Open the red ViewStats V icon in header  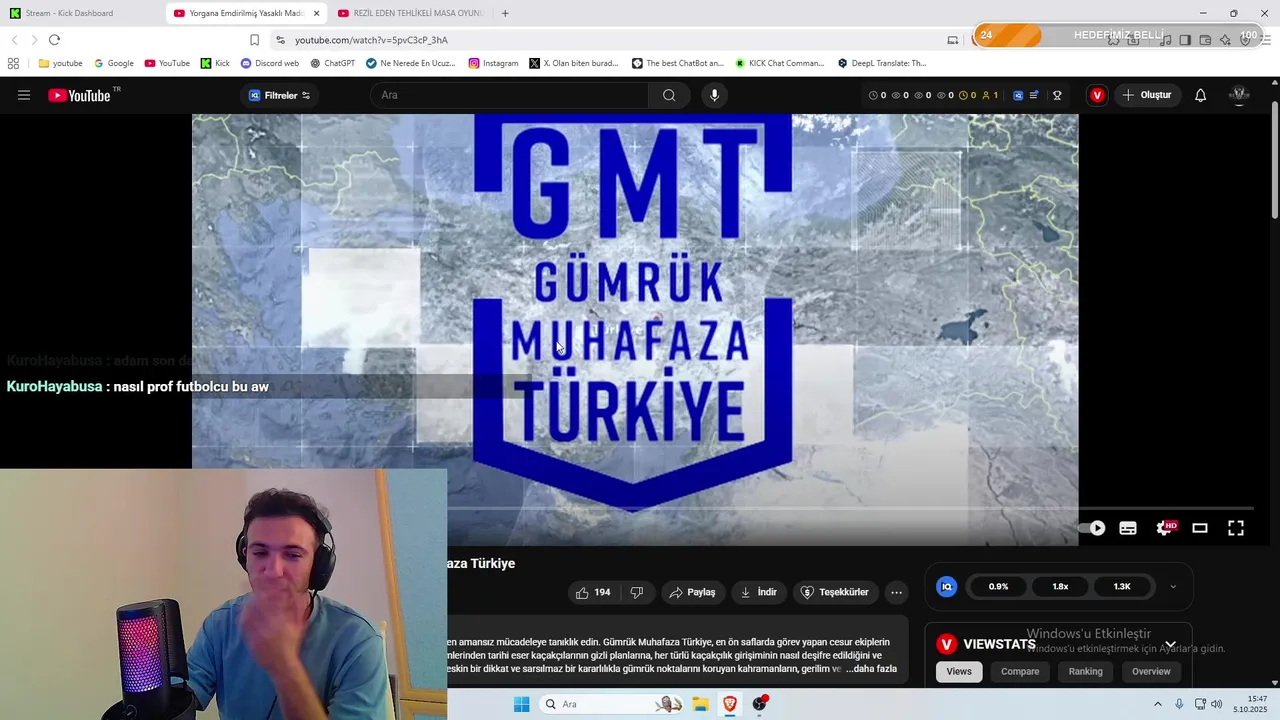click(x=1097, y=95)
